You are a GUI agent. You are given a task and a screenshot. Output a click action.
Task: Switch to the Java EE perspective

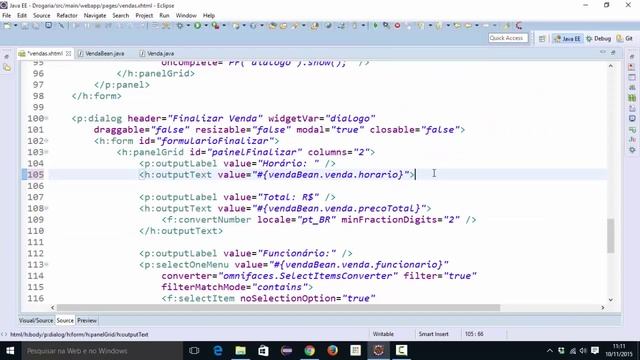[567, 38]
